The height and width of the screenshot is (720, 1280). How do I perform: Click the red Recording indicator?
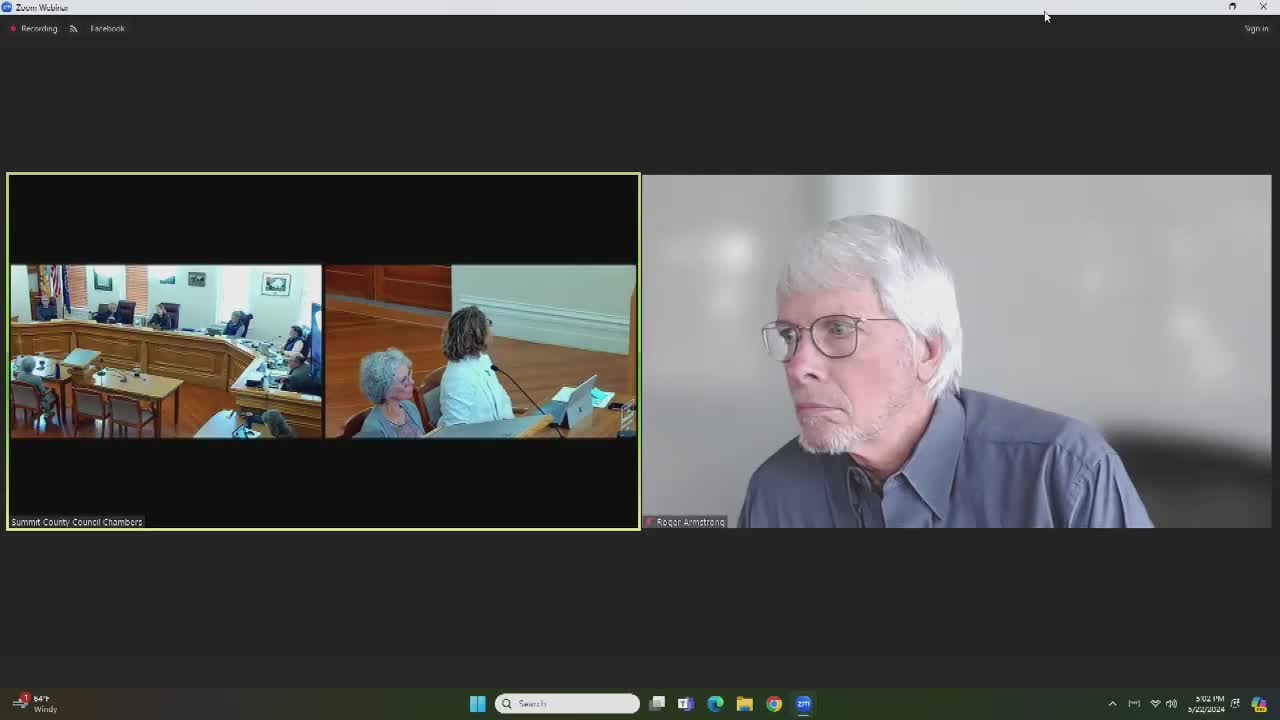coord(34,28)
